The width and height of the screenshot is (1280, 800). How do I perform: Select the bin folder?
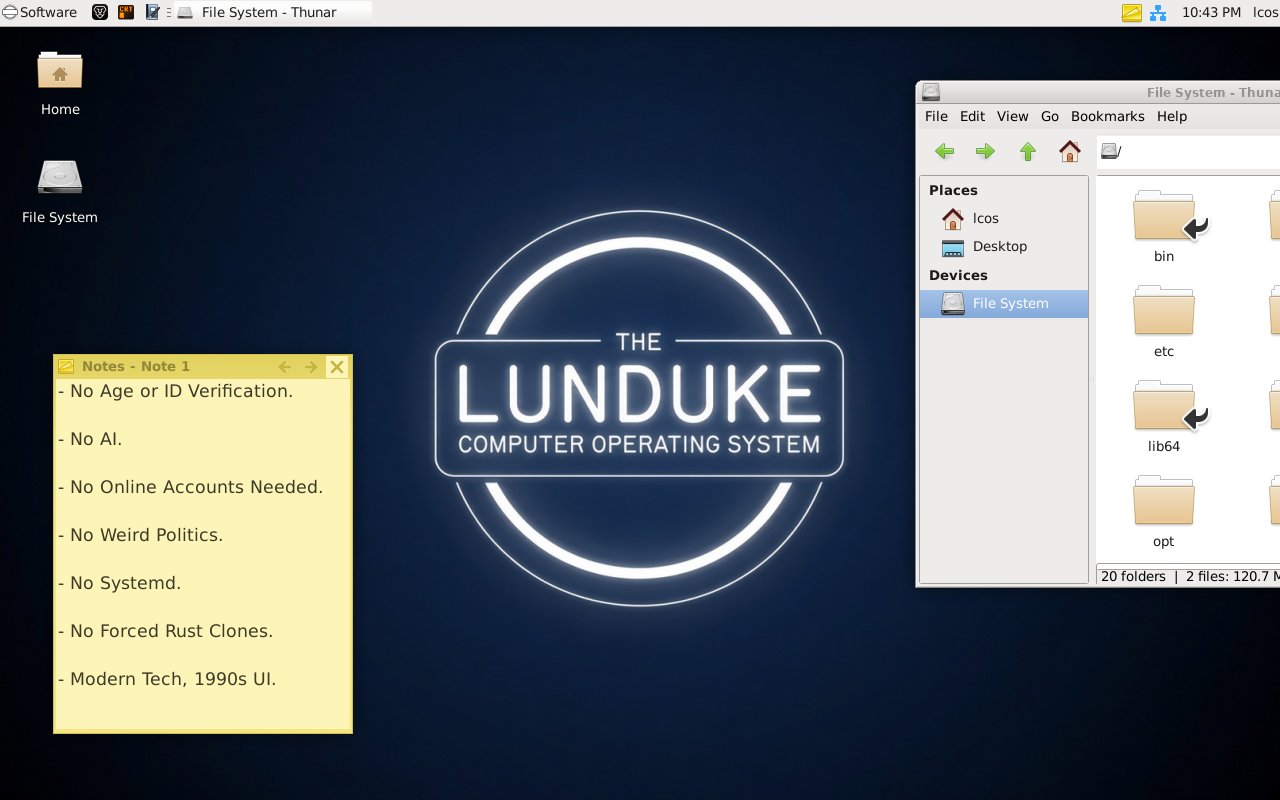tap(1164, 226)
